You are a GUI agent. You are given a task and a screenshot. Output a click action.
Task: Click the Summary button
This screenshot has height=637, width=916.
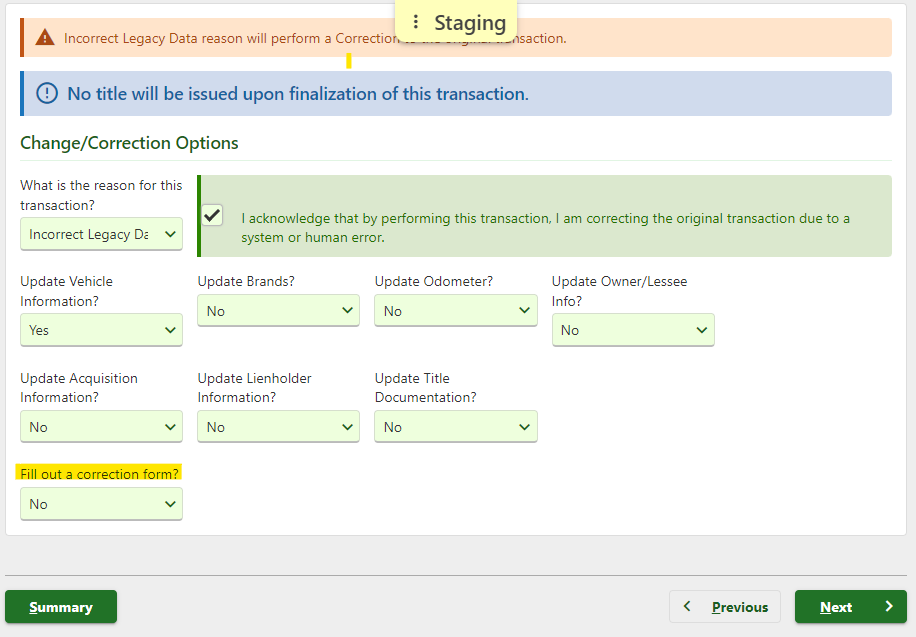click(61, 607)
